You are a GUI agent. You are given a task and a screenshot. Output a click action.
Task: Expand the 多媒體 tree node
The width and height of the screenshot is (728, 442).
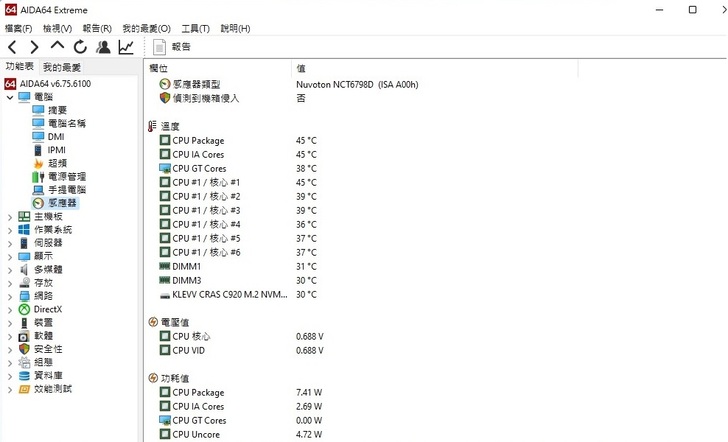[10, 270]
